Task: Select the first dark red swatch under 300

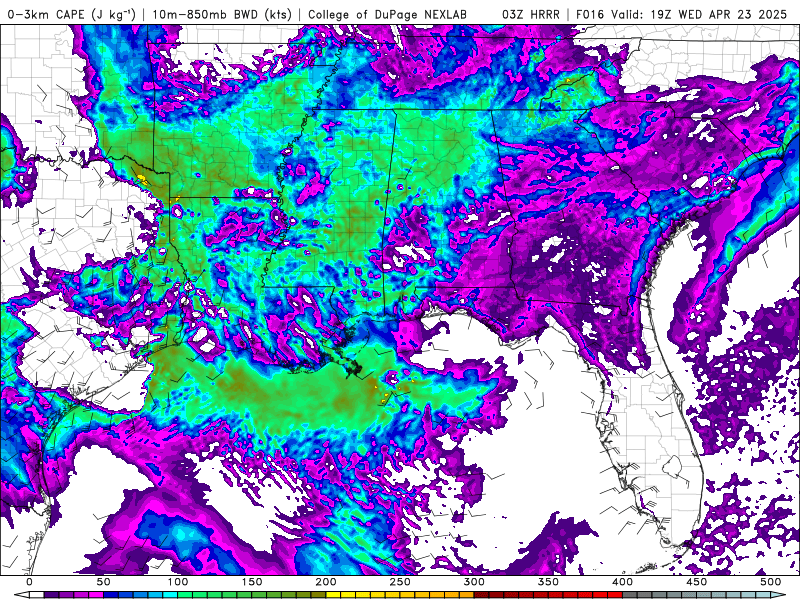Action: point(481,594)
